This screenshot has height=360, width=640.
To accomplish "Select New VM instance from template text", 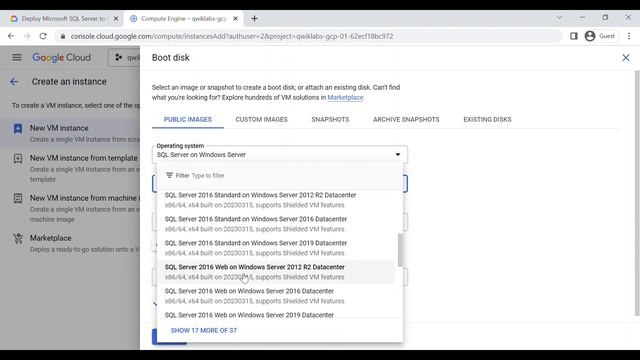I will click(84, 158).
